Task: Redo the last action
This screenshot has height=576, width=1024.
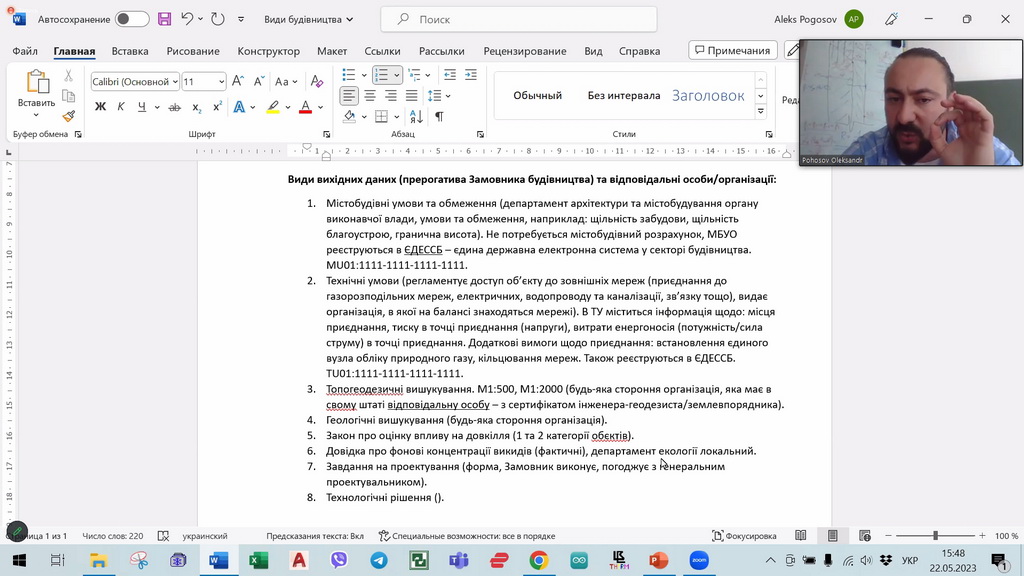Action: [217, 19]
